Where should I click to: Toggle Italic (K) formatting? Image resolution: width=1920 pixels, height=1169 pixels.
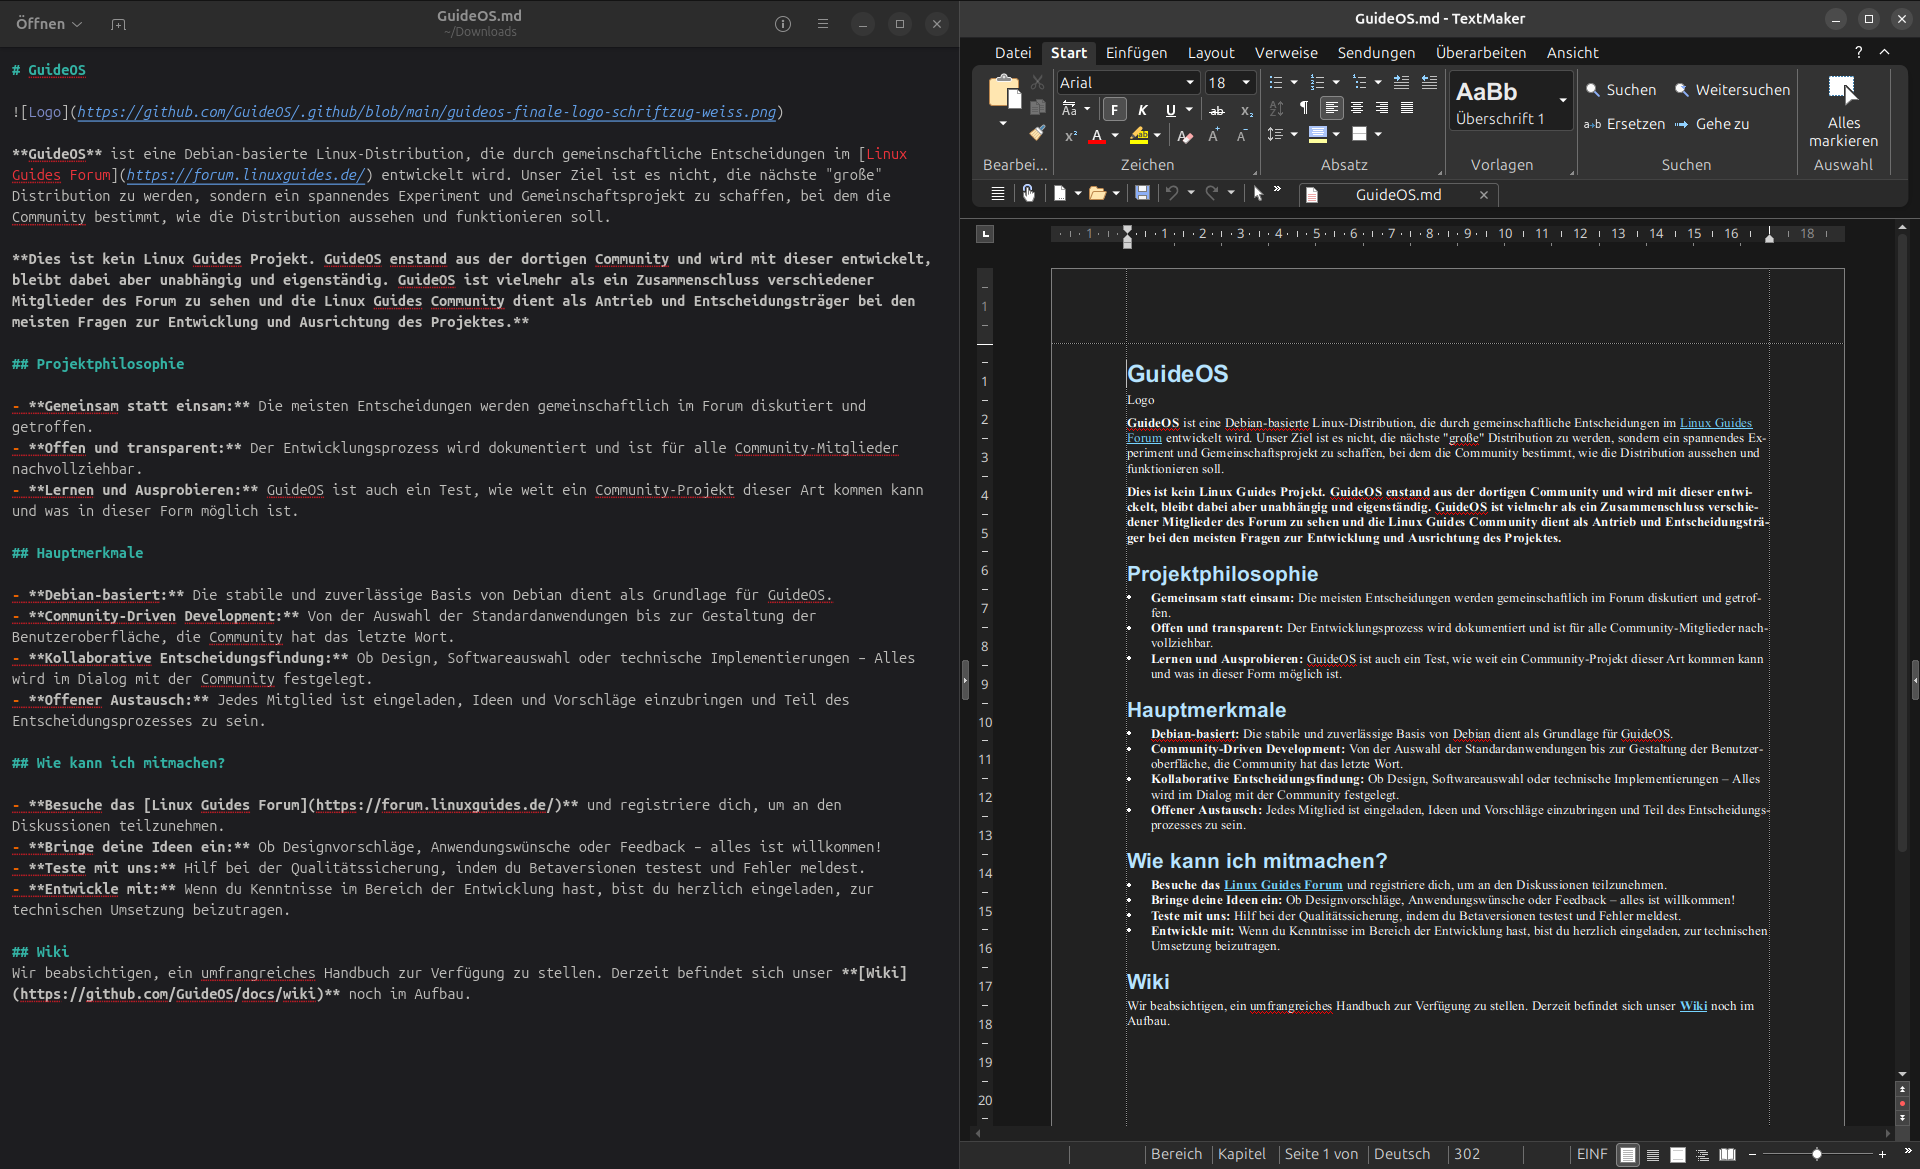click(x=1142, y=110)
